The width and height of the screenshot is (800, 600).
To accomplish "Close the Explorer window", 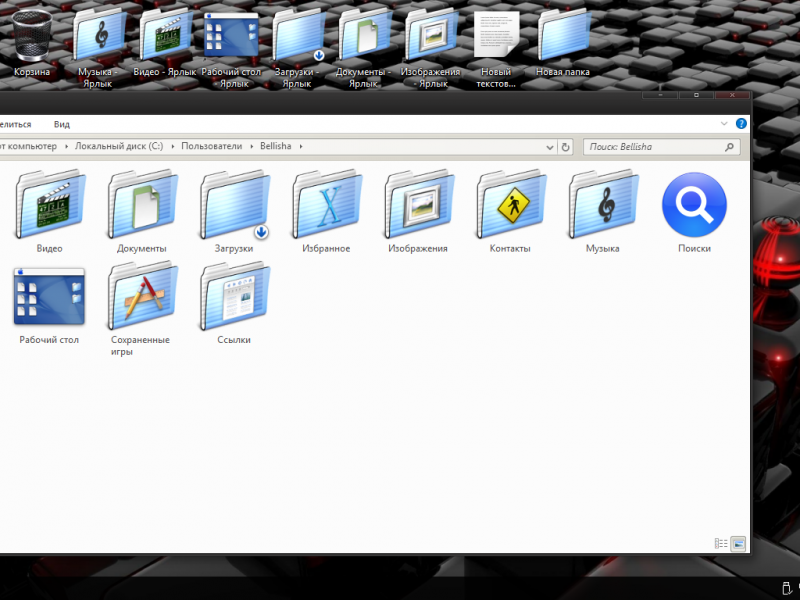I will (732, 95).
